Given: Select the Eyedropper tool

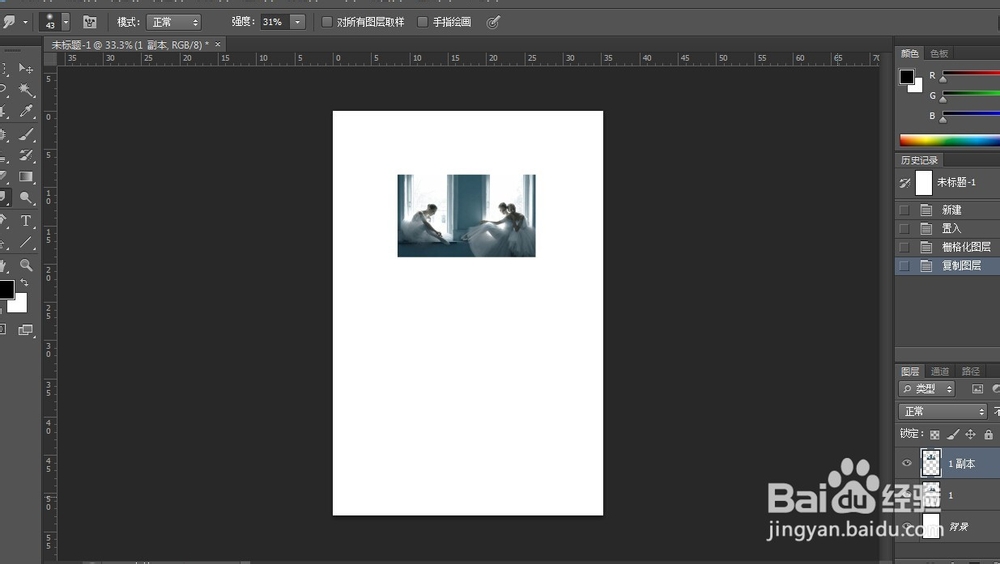Looking at the screenshot, I should pos(26,112).
